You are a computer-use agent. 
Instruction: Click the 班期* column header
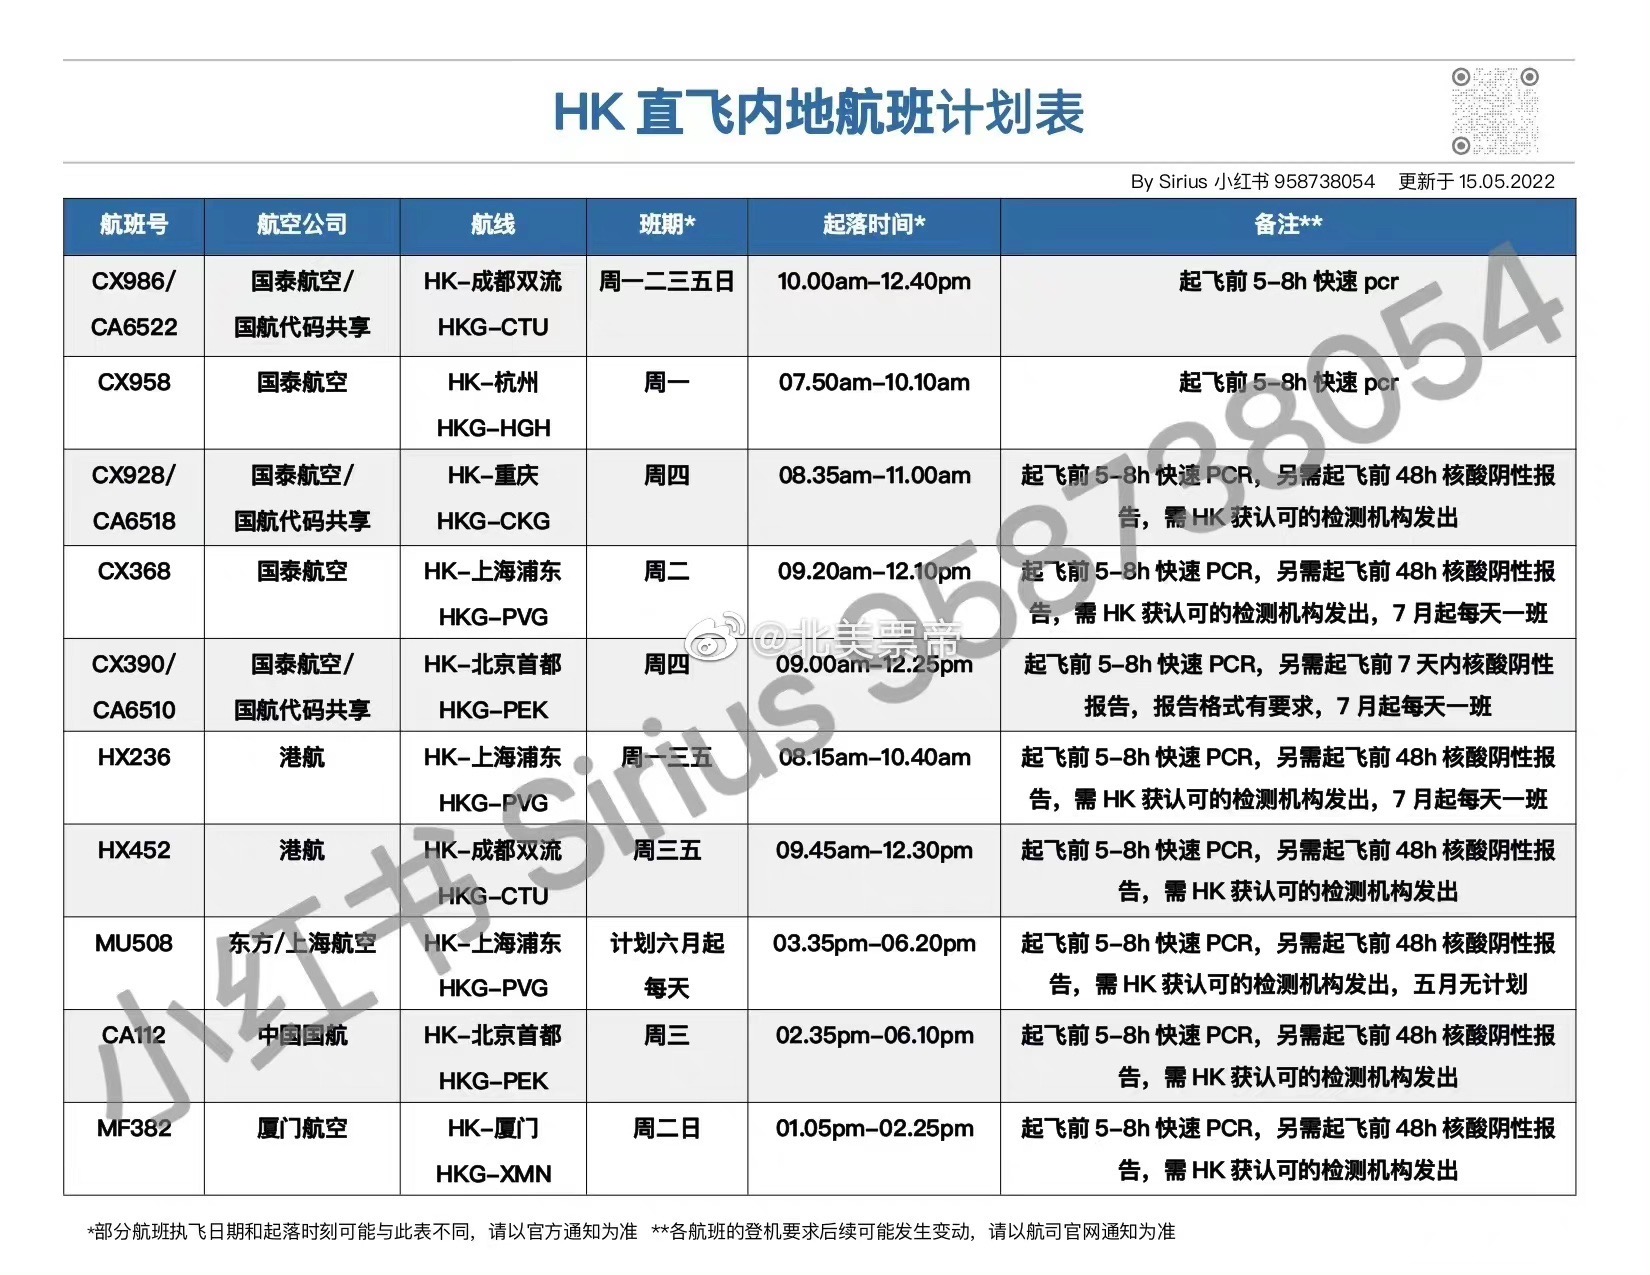tap(666, 225)
